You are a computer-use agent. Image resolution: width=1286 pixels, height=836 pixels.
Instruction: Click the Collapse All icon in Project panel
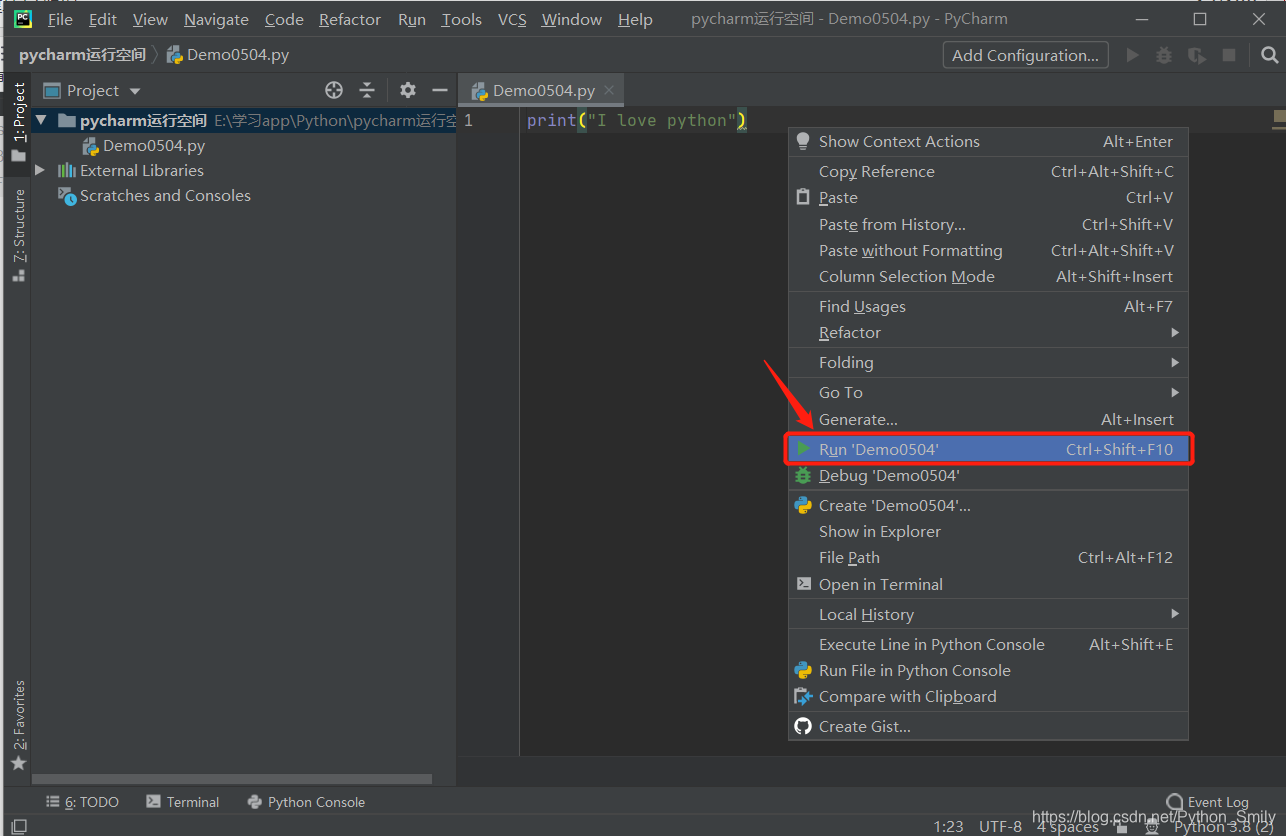pyautogui.click(x=367, y=90)
